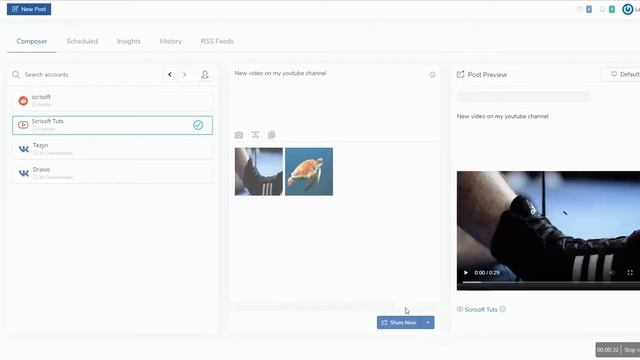
Task: Click the Scrisoft Tuts link under preview
Action: (481, 309)
